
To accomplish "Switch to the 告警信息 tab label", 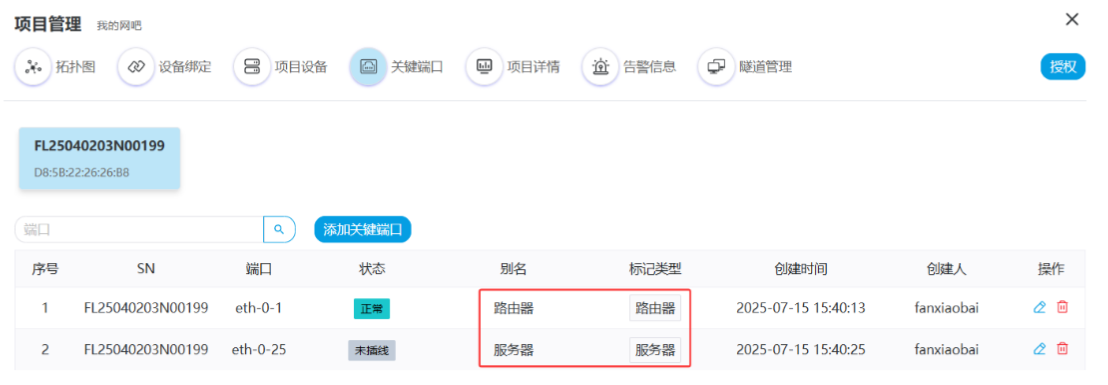I will pyautogui.click(x=649, y=67).
